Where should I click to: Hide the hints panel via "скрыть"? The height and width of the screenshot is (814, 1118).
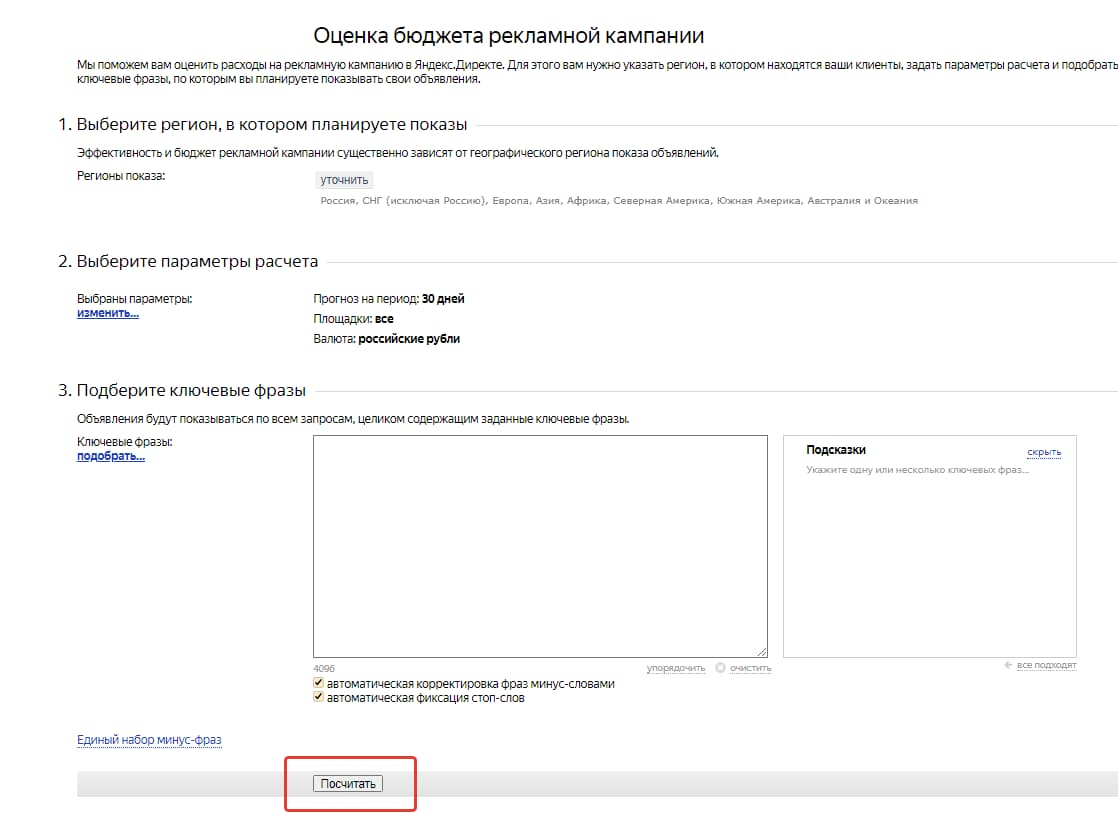click(1043, 451)
